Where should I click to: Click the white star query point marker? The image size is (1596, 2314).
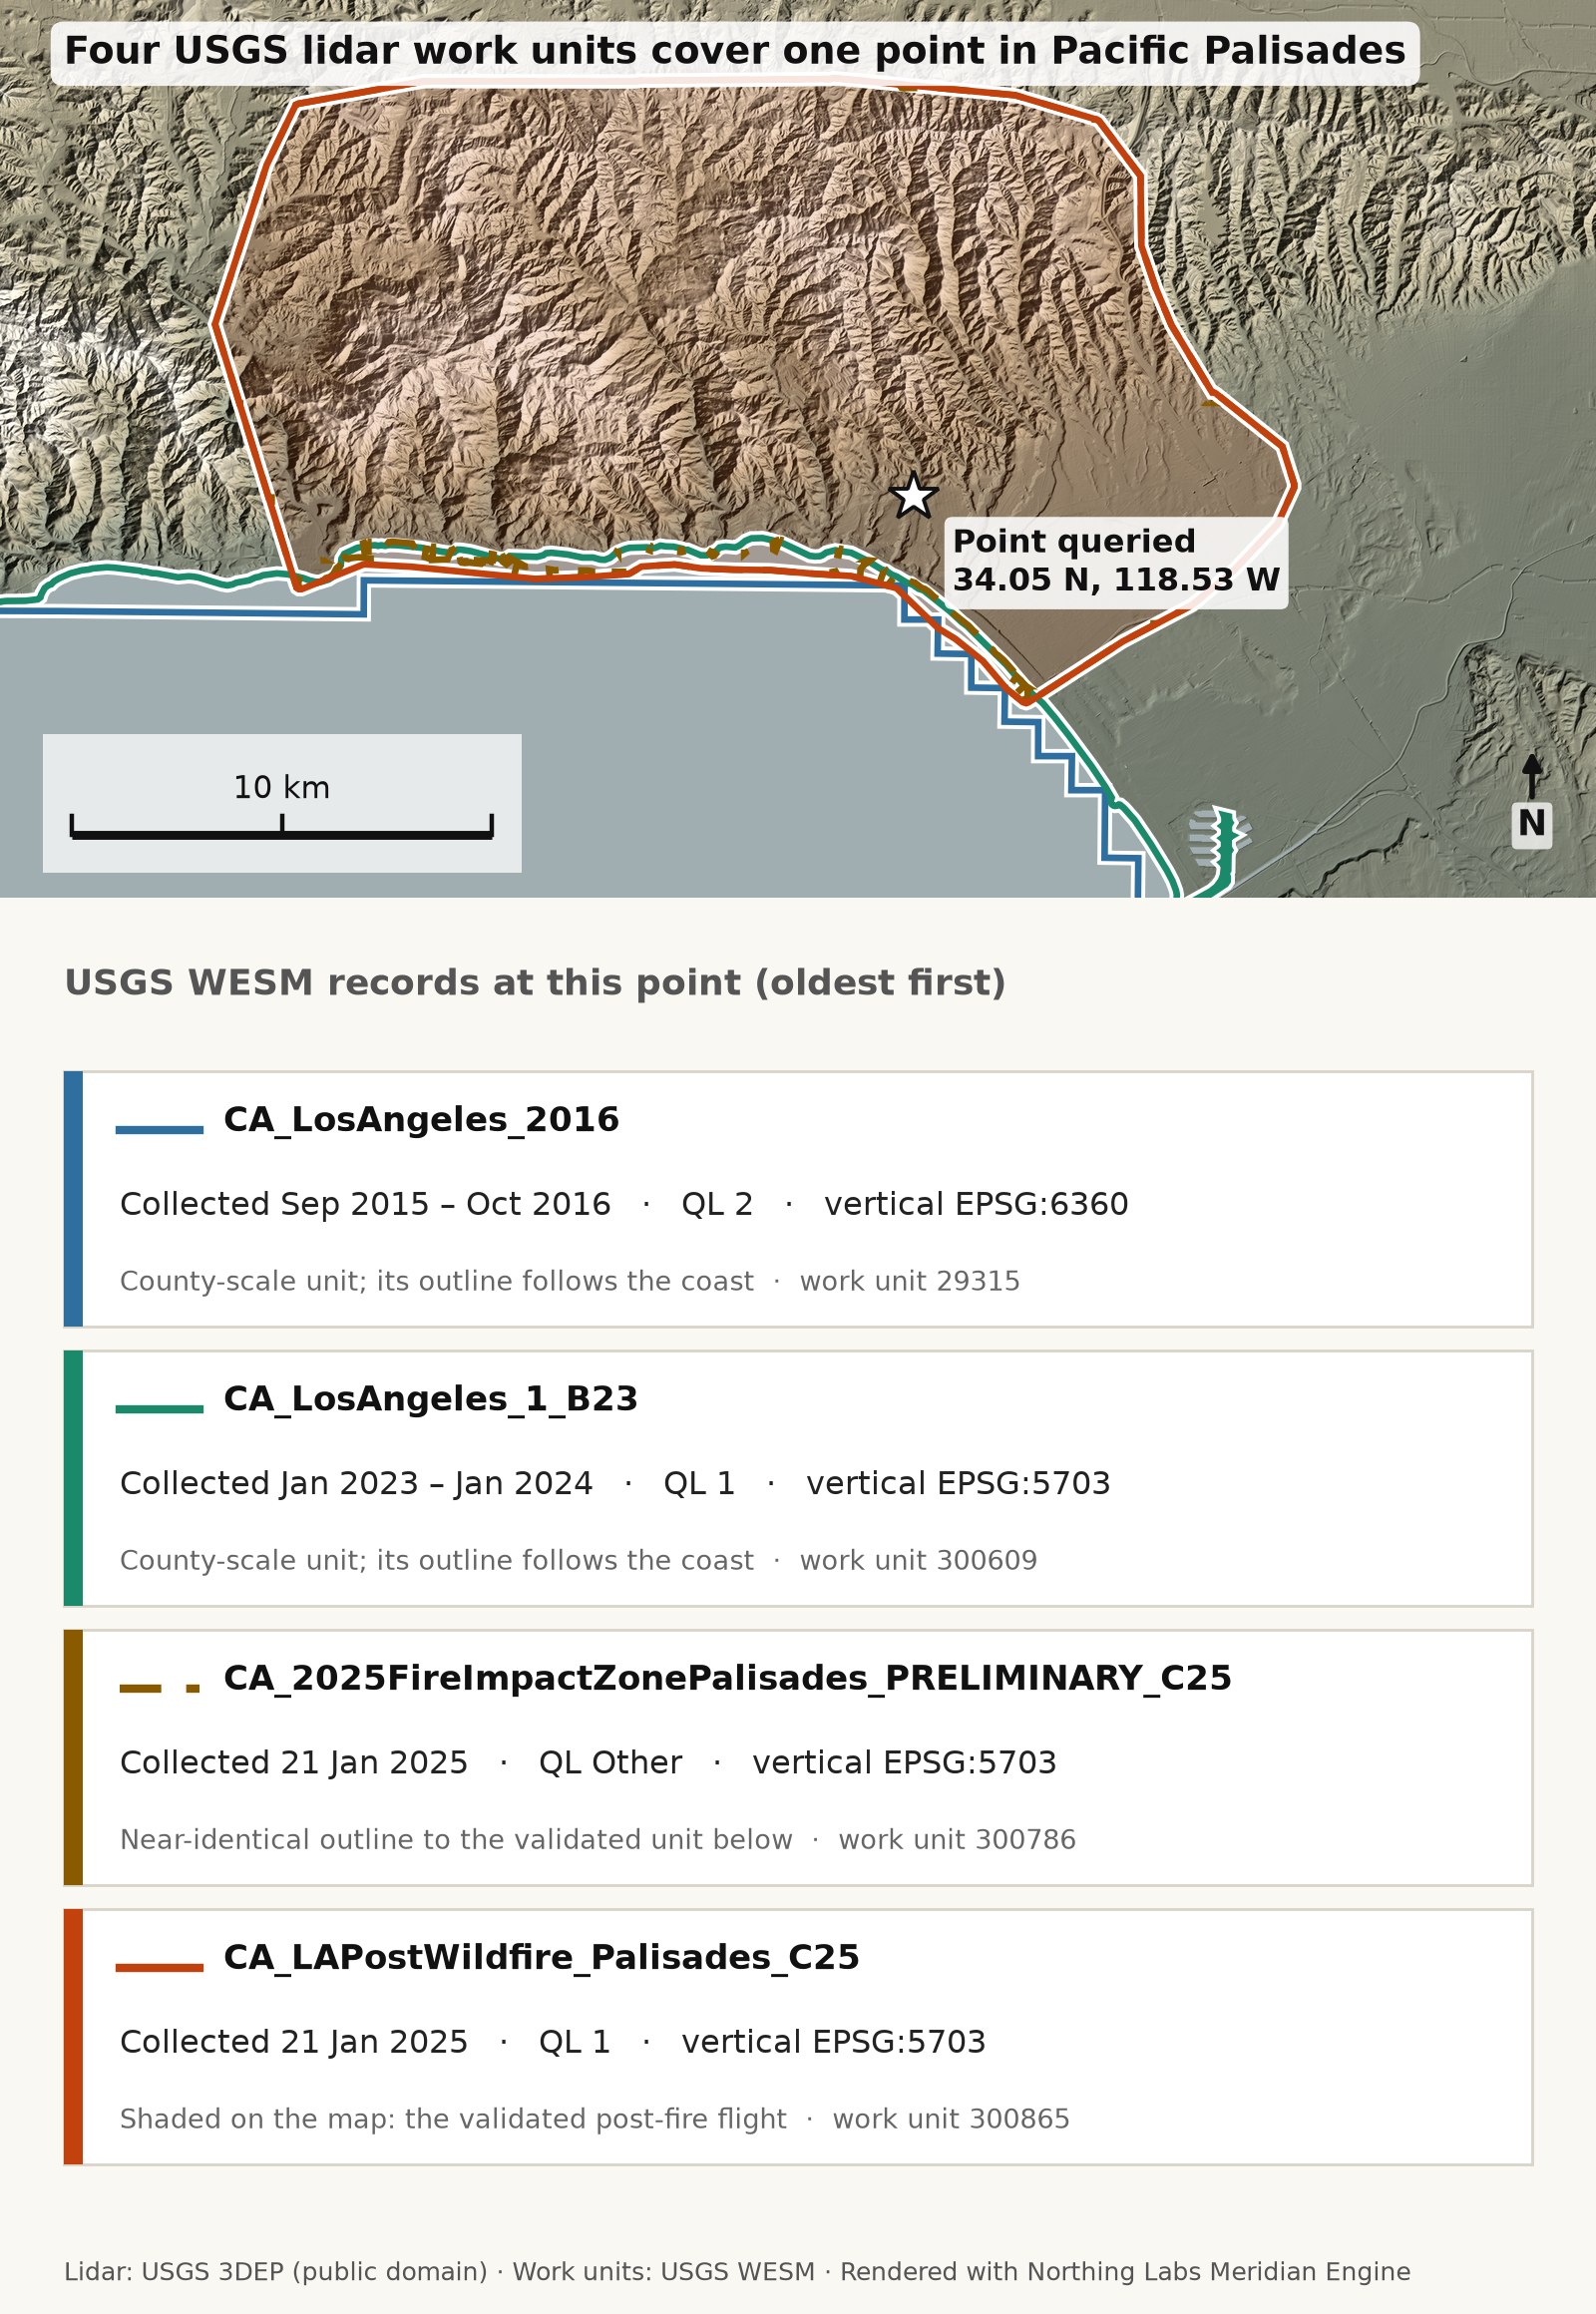913,496
